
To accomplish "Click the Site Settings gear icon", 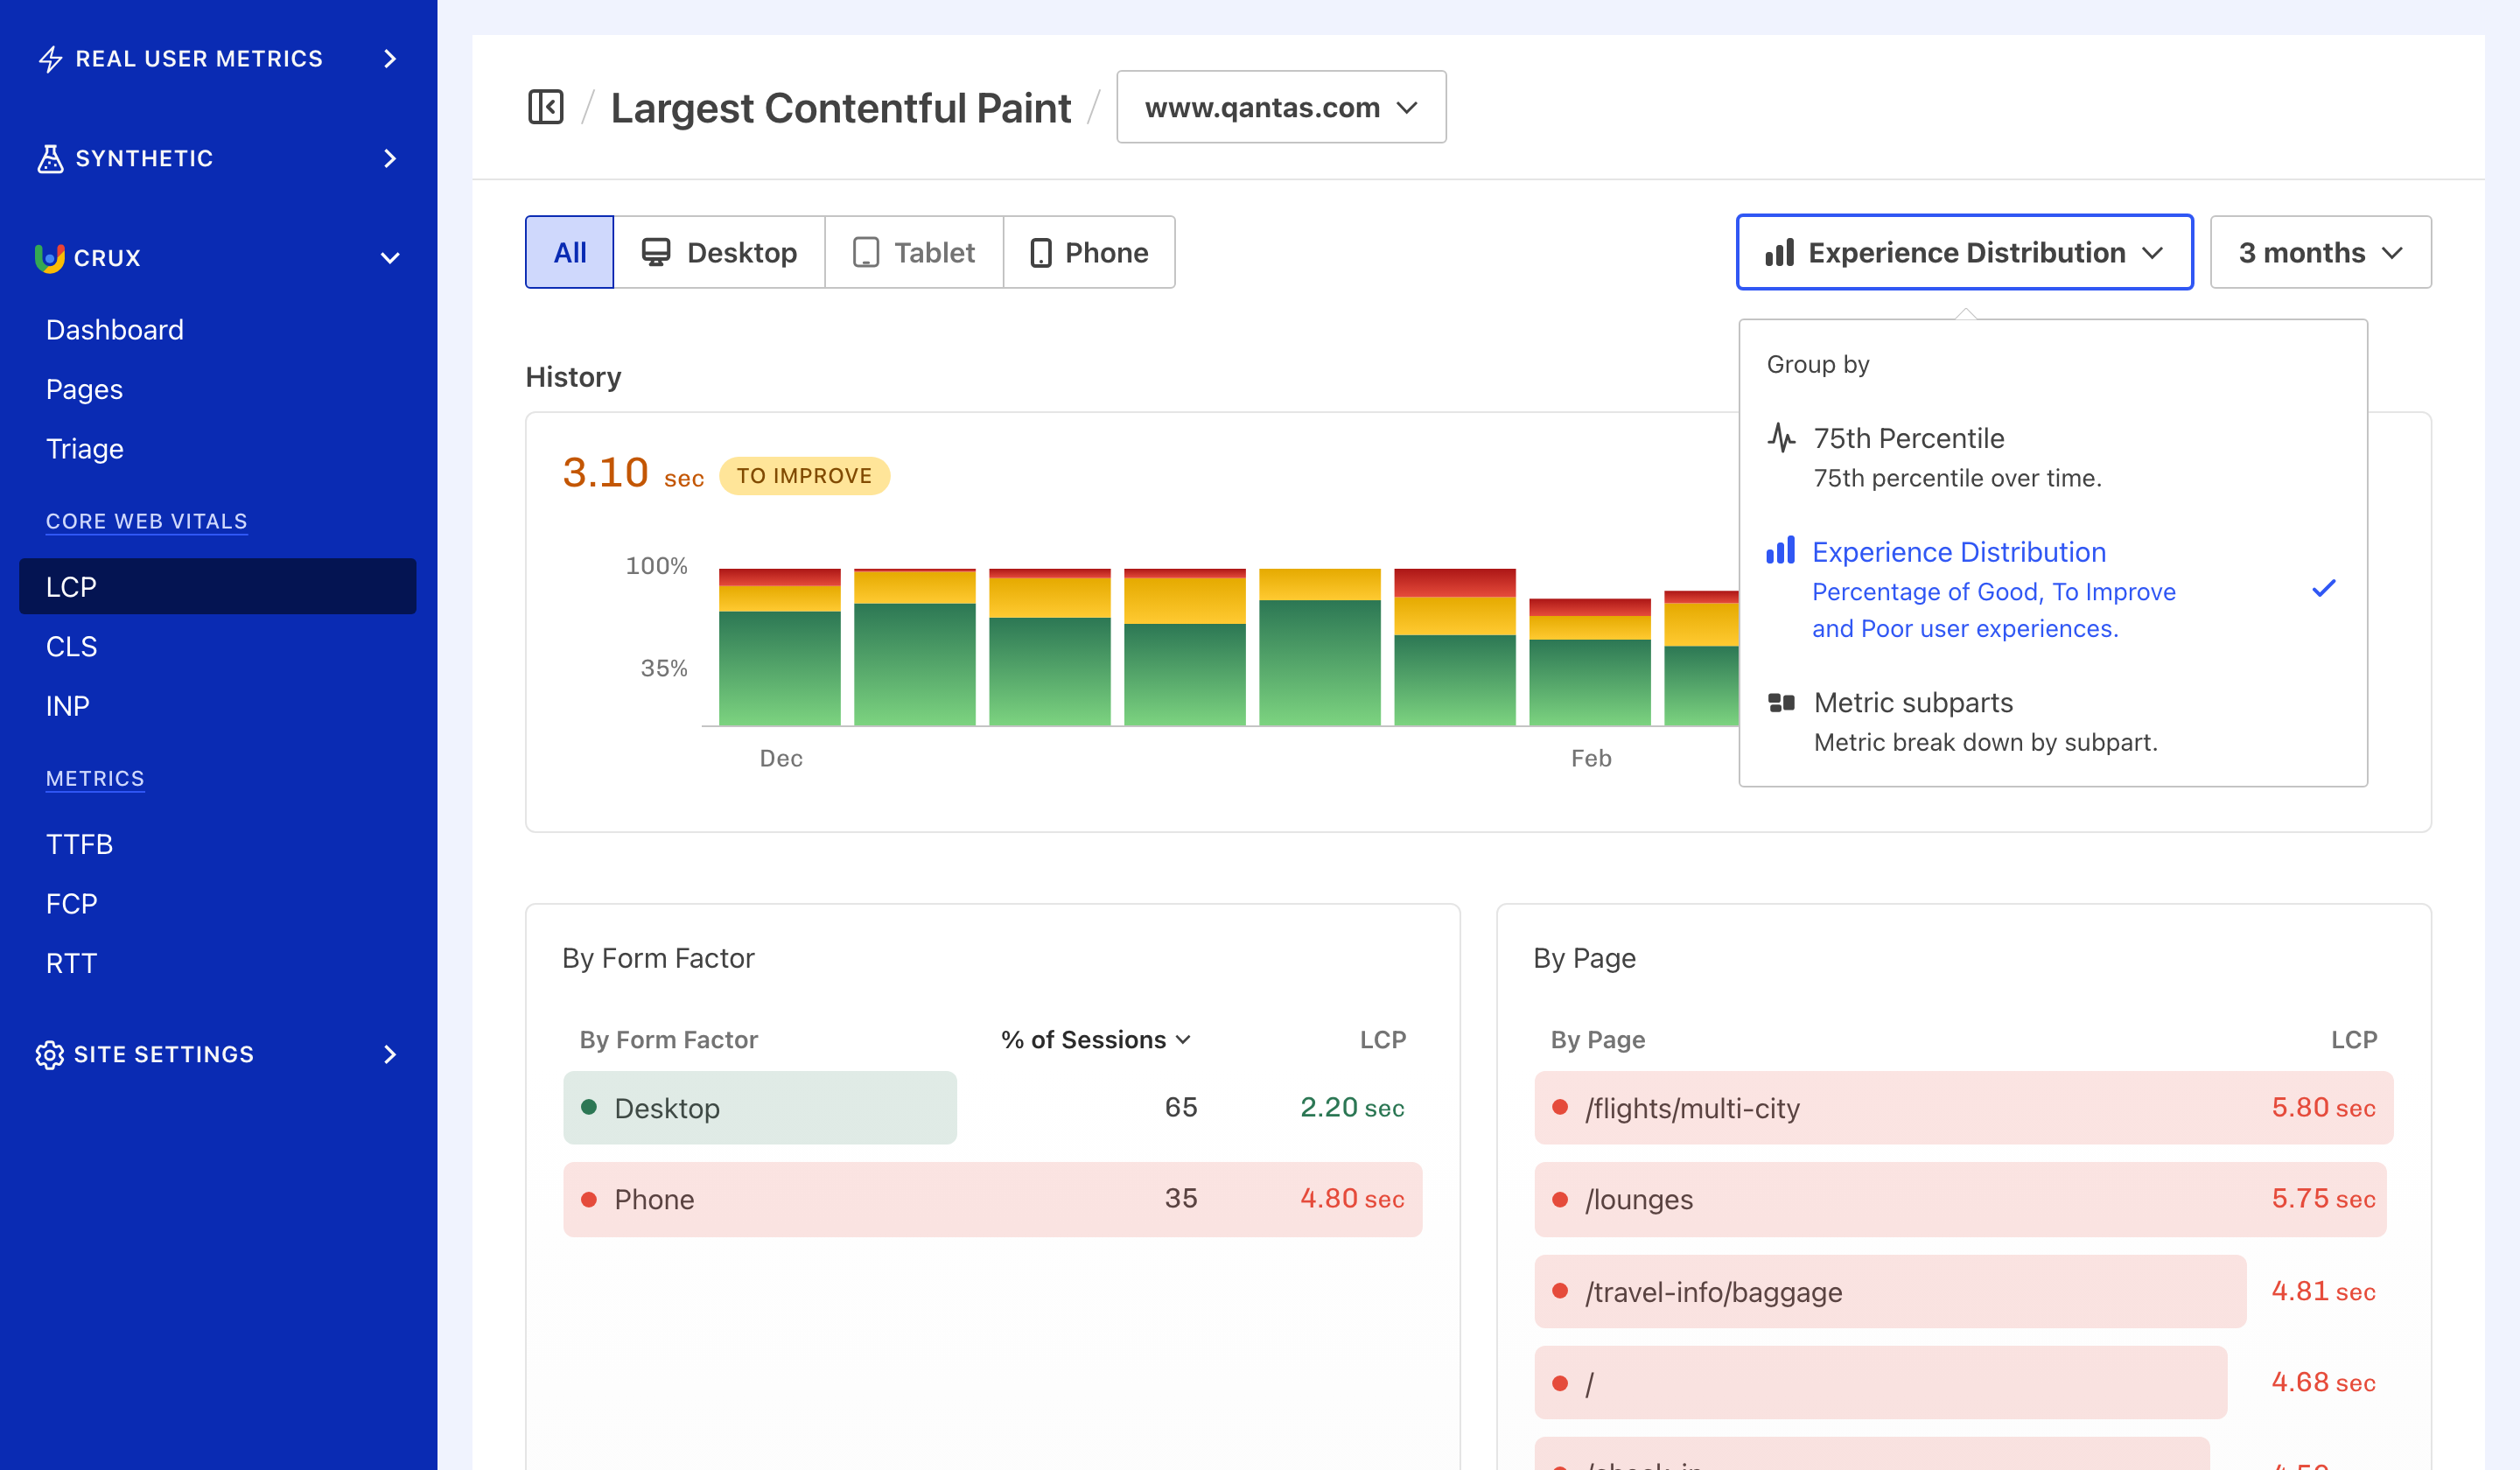I will pos(50,1054).
